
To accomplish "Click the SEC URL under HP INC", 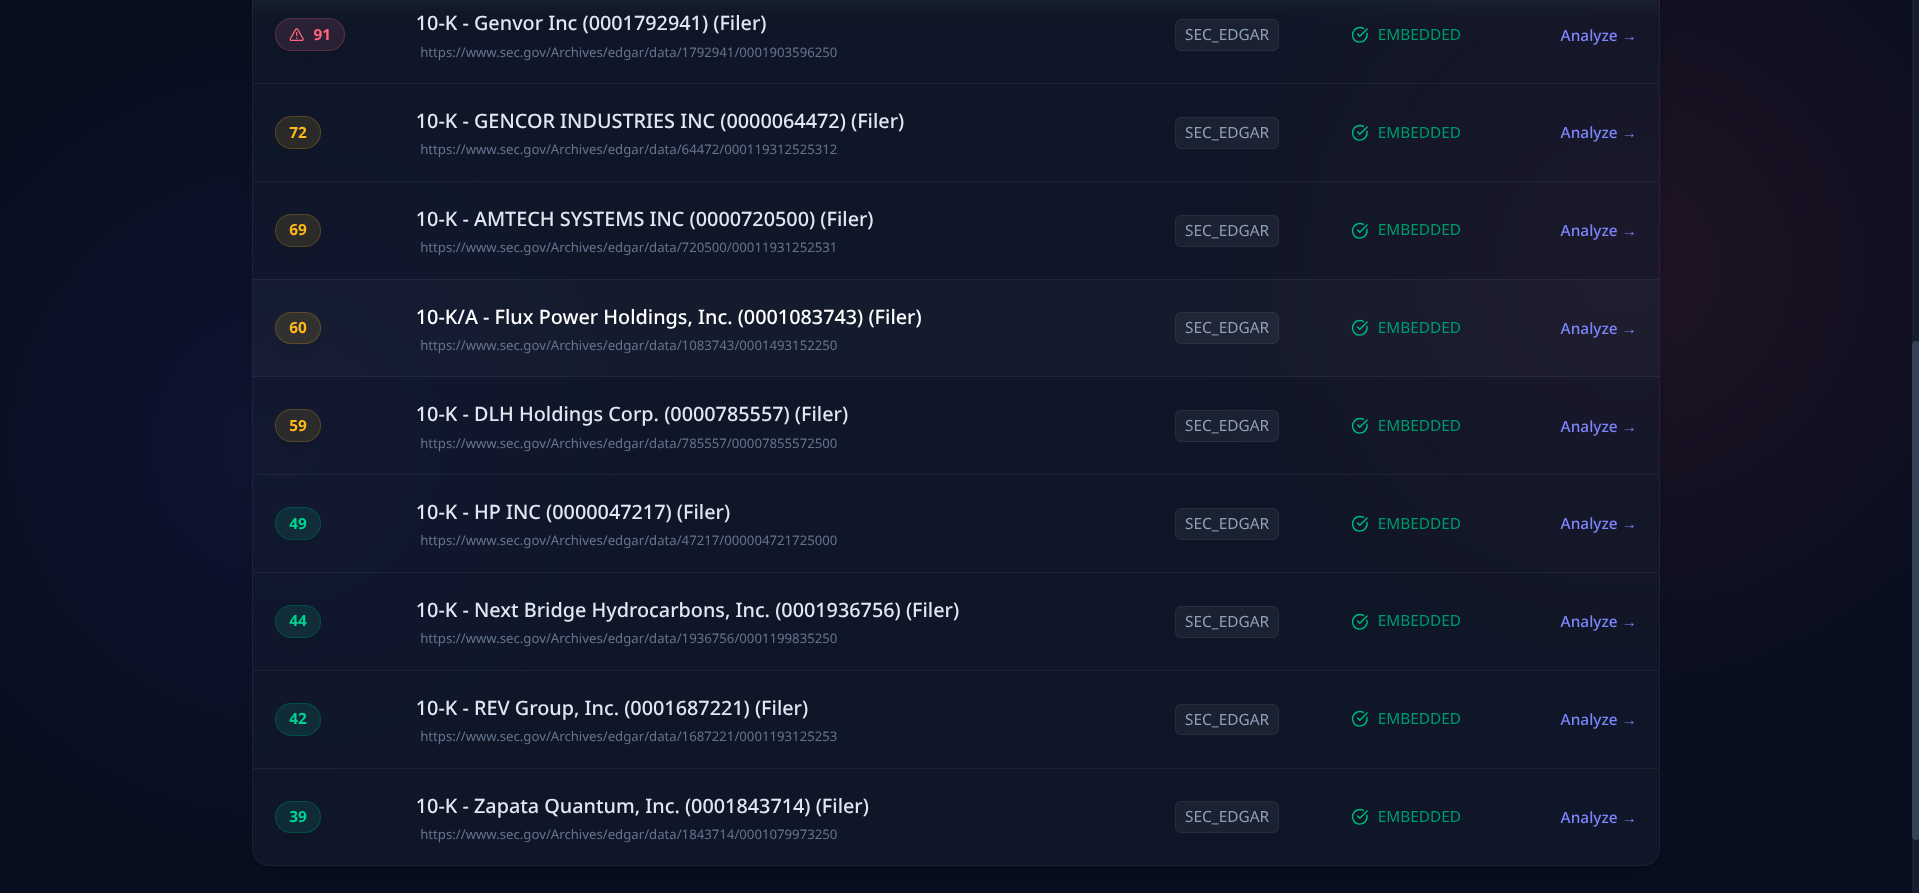I will (x=629, y=541).
